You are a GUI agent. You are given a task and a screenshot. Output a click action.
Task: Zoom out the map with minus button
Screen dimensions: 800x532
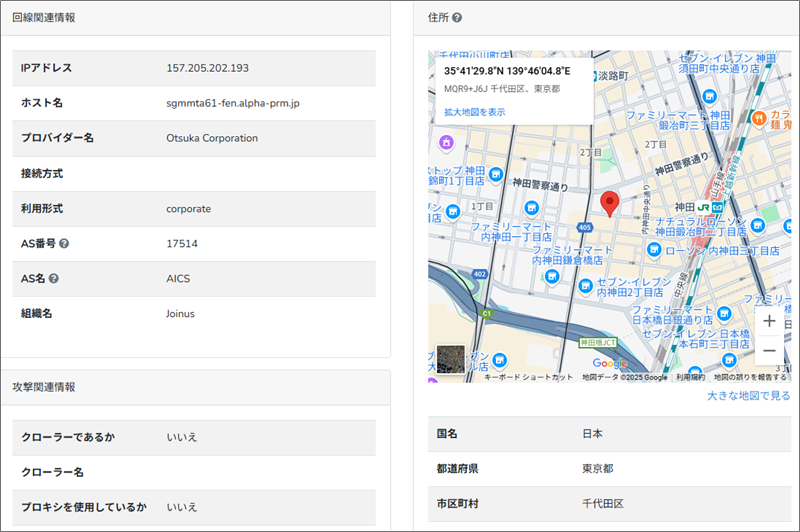tap(769, 350)
